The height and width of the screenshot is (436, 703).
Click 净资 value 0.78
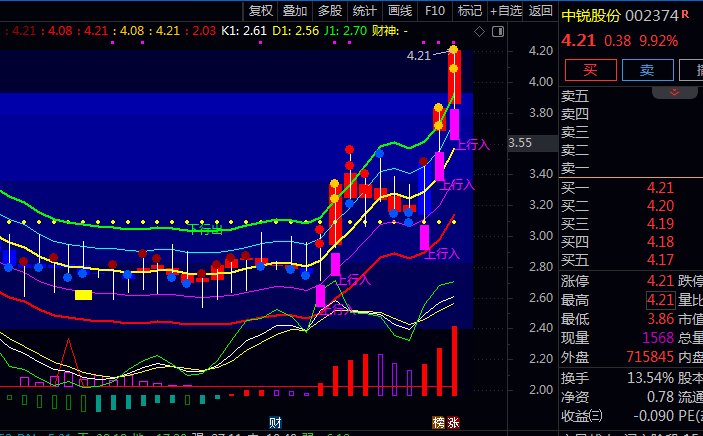[x=660, y=397]
